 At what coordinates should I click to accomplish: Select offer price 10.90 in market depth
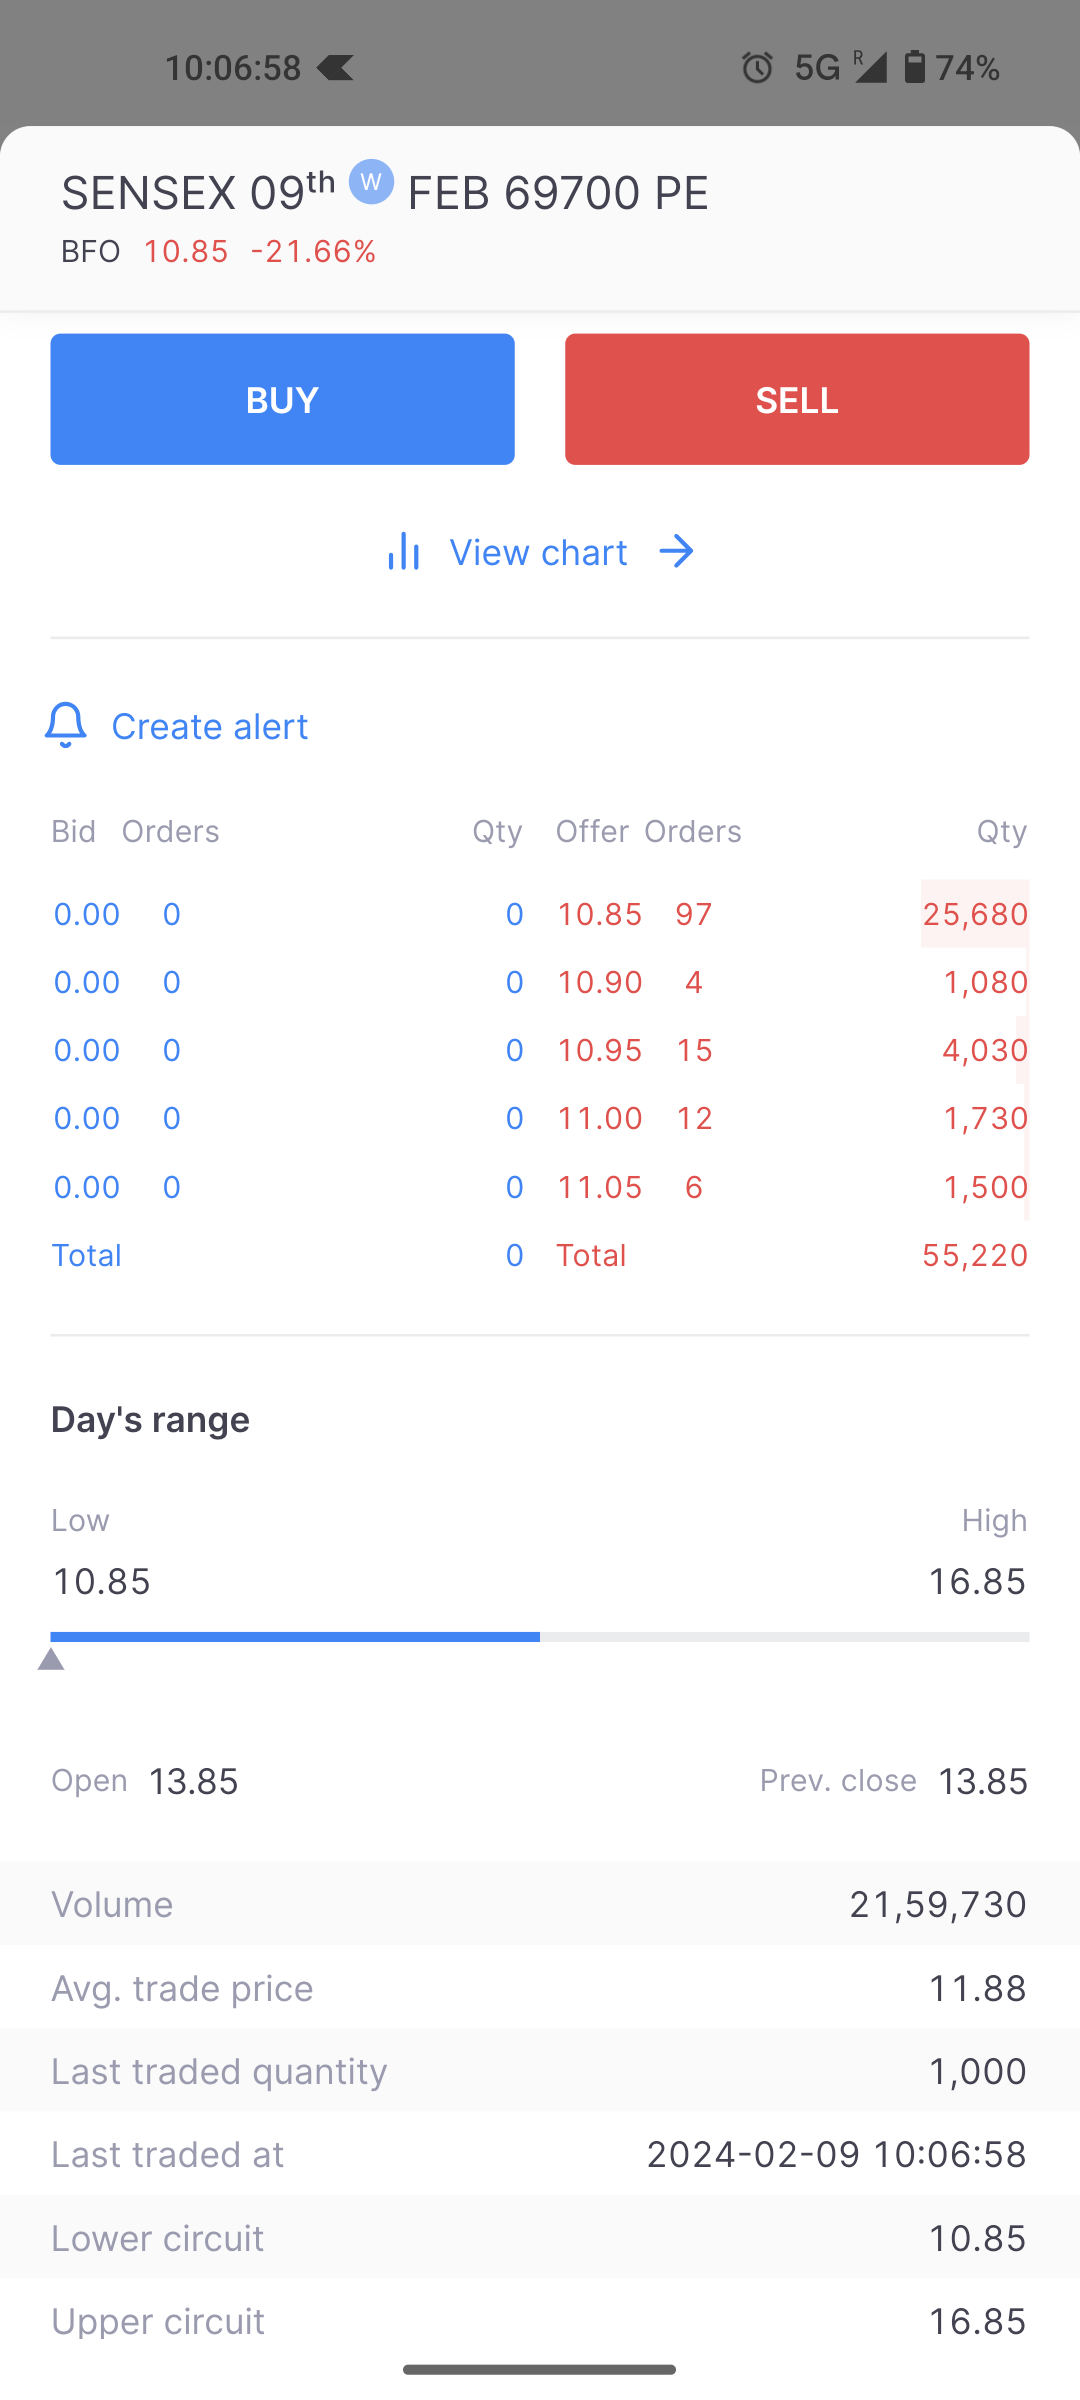[x=599, y=982]
